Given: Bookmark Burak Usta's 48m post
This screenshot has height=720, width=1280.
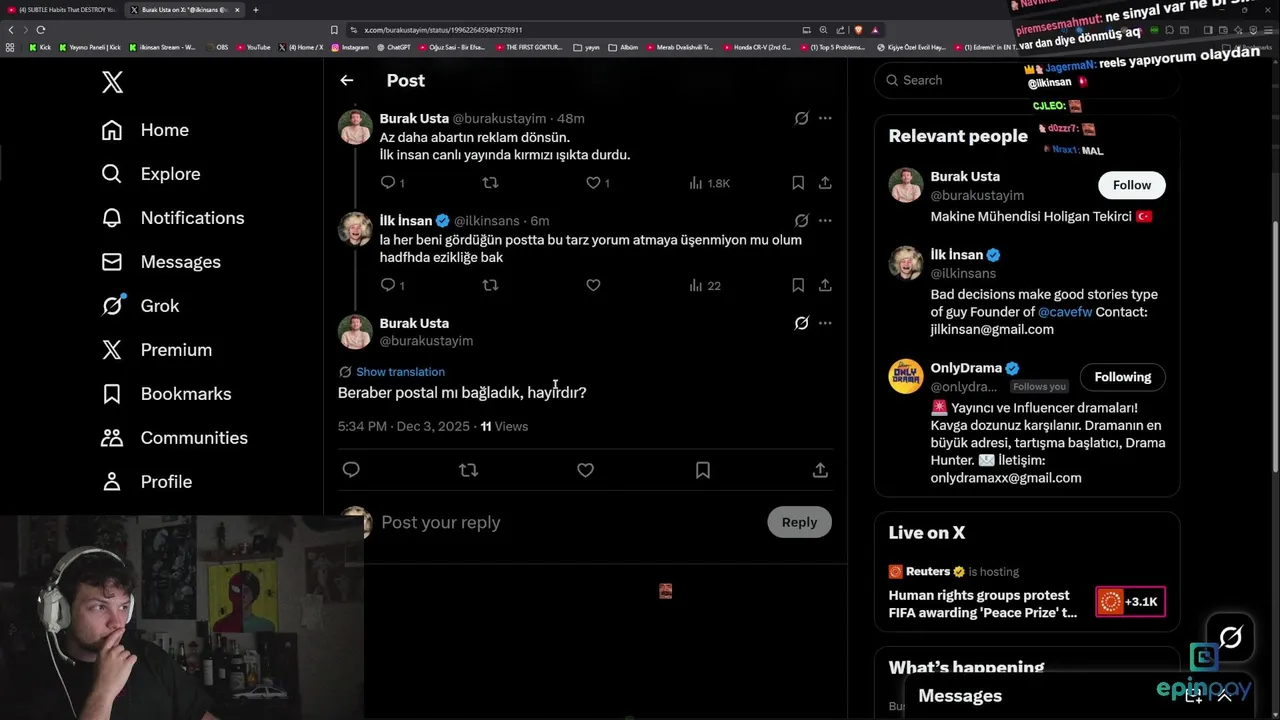Looking at the screenshot, I should tap(798, 183).
